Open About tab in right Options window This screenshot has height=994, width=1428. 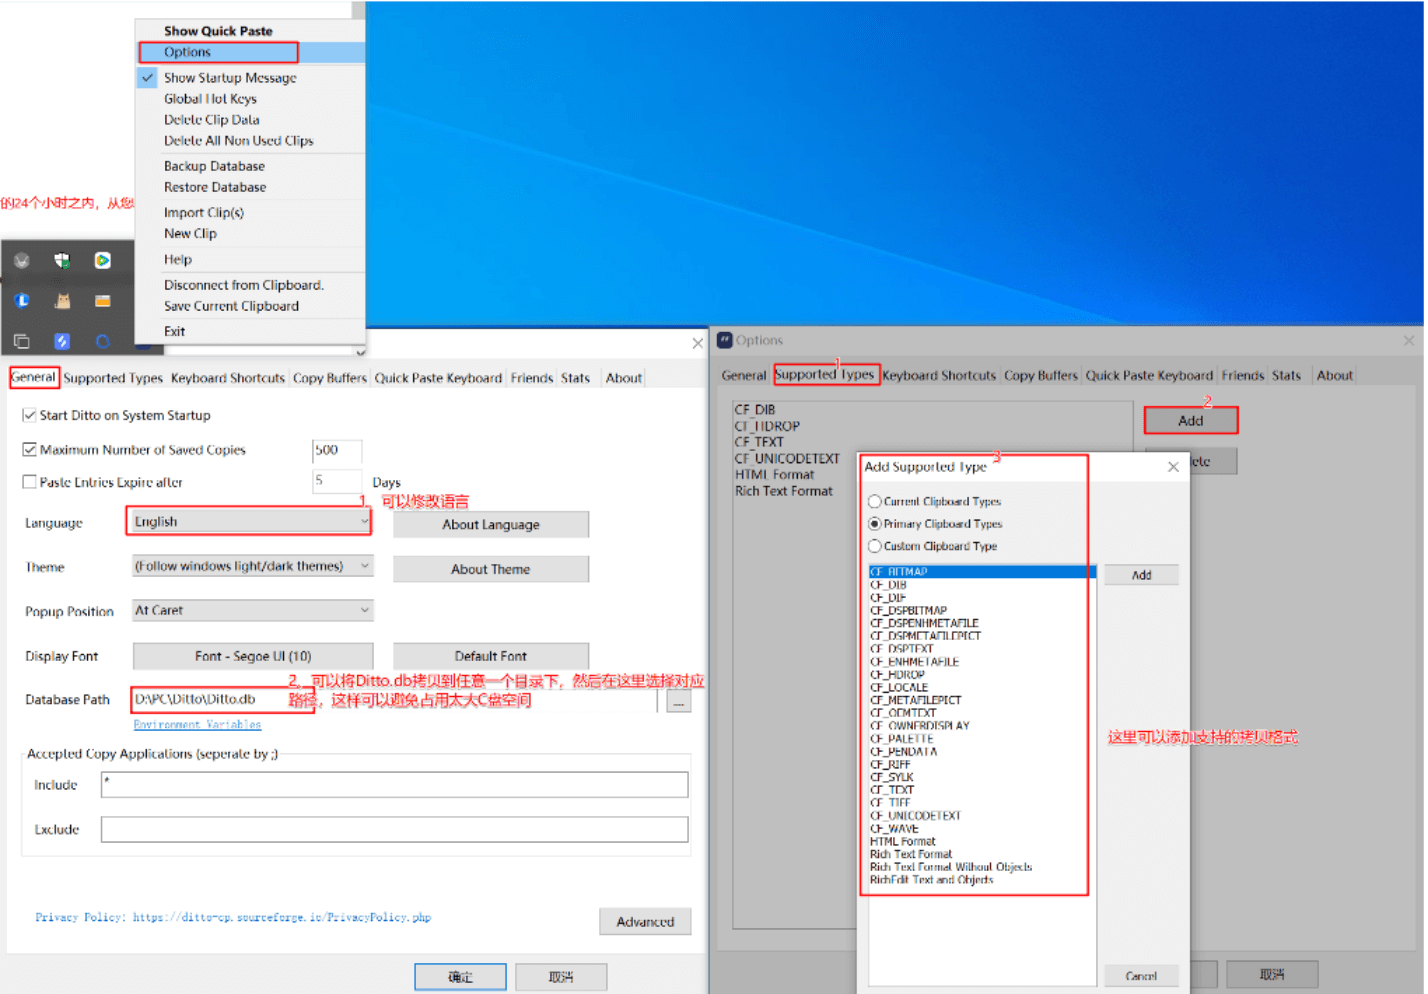click(1335, 376)
